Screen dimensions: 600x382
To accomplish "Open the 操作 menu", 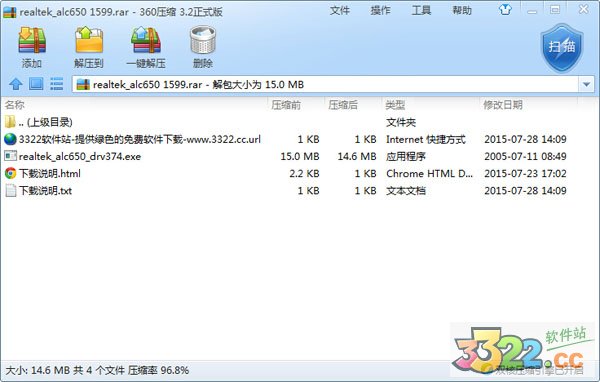I will coord(380,10).
